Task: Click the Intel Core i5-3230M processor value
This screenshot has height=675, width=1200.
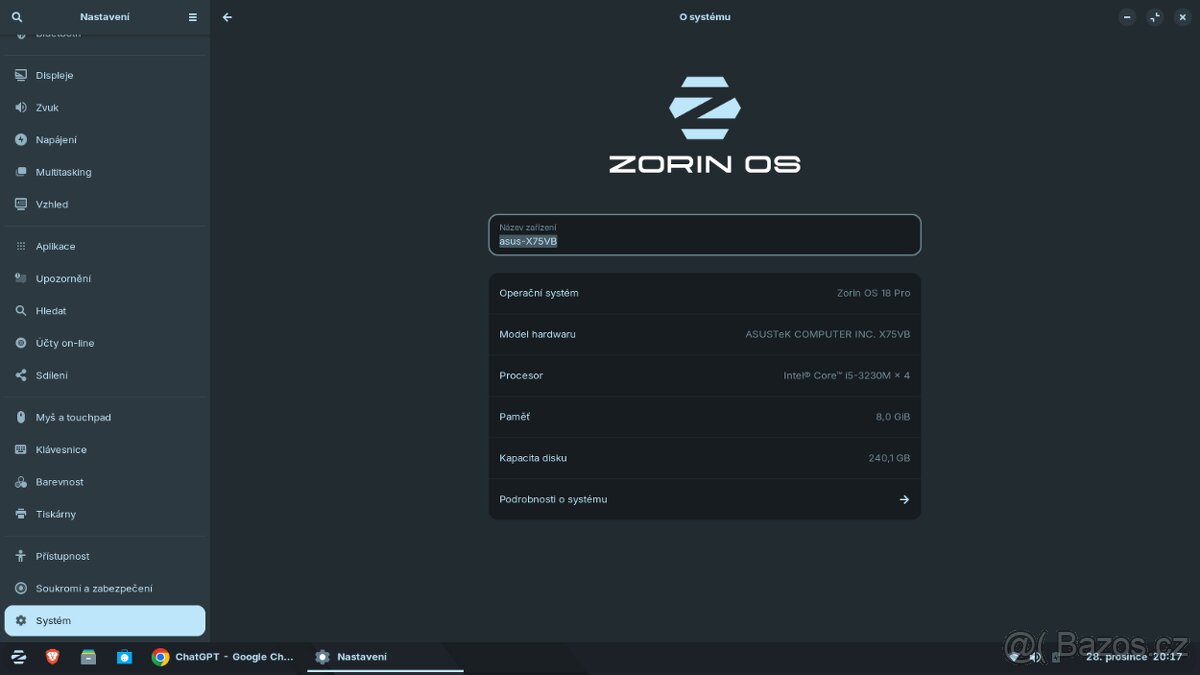Action: [847, 376]
